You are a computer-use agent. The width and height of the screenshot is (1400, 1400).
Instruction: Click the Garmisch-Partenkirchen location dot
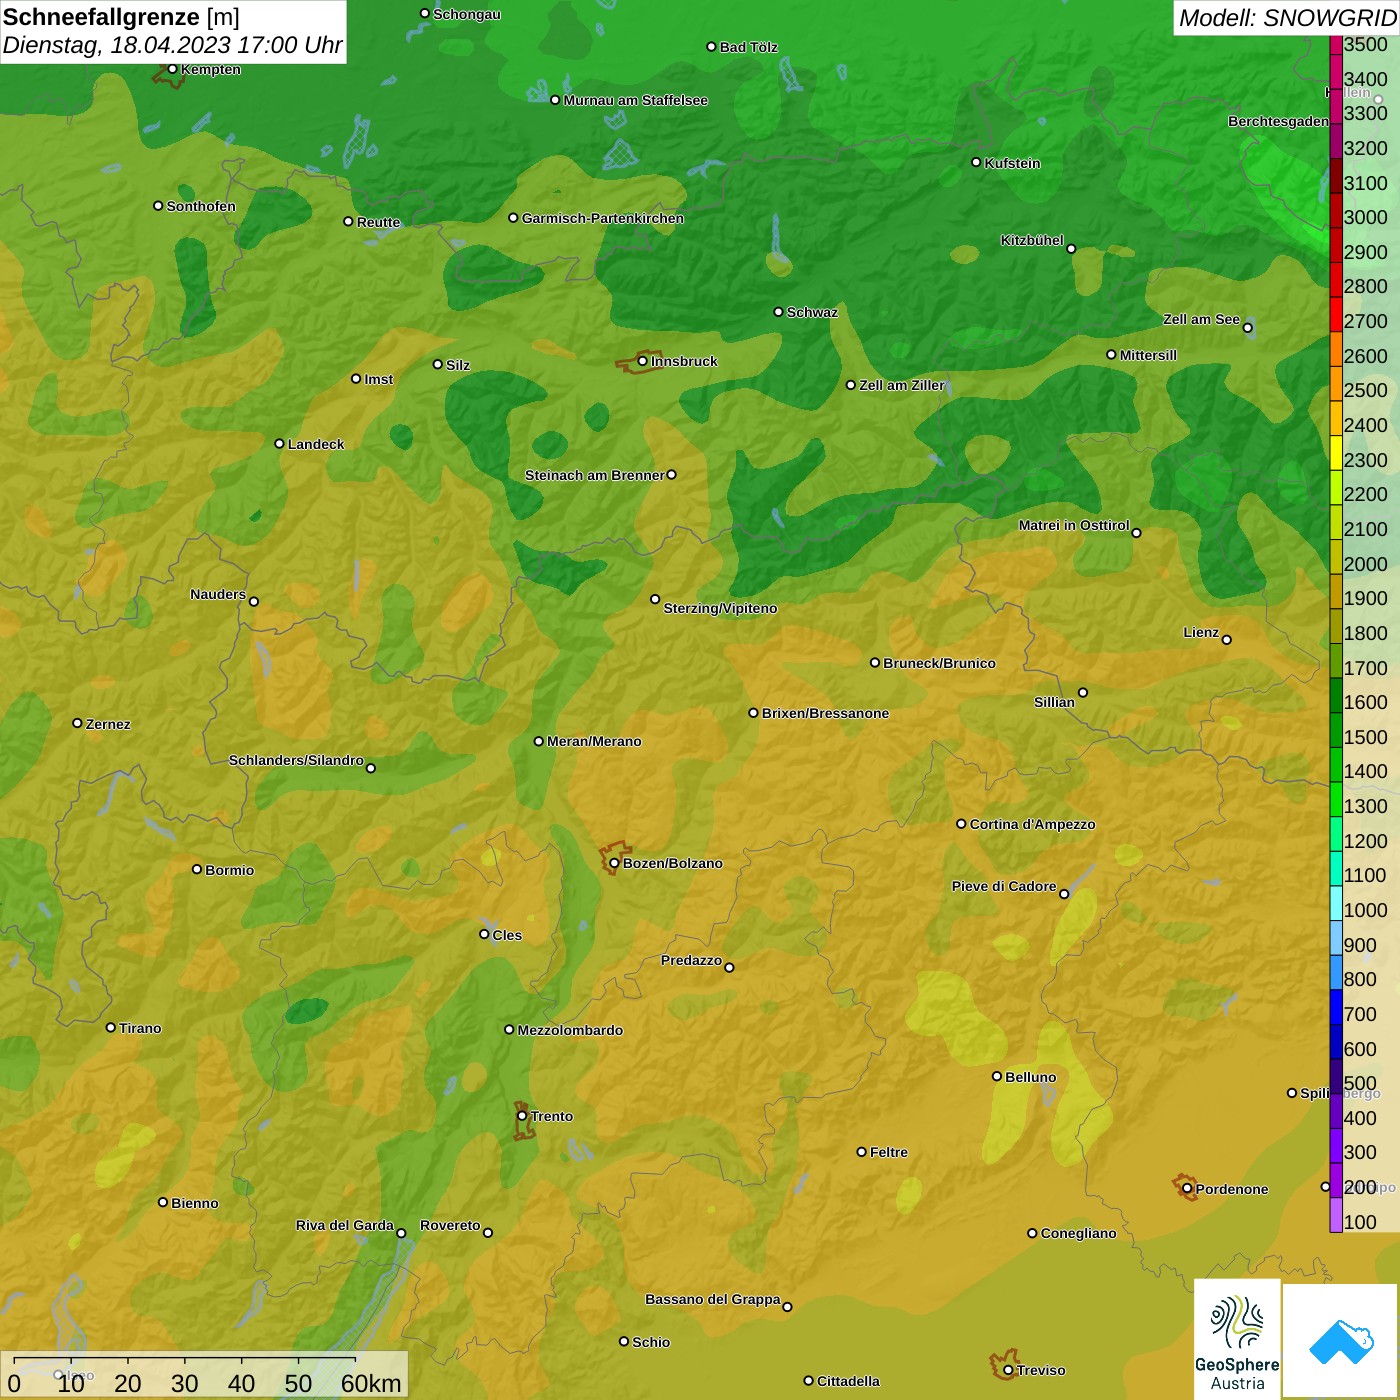click(513, 217)
